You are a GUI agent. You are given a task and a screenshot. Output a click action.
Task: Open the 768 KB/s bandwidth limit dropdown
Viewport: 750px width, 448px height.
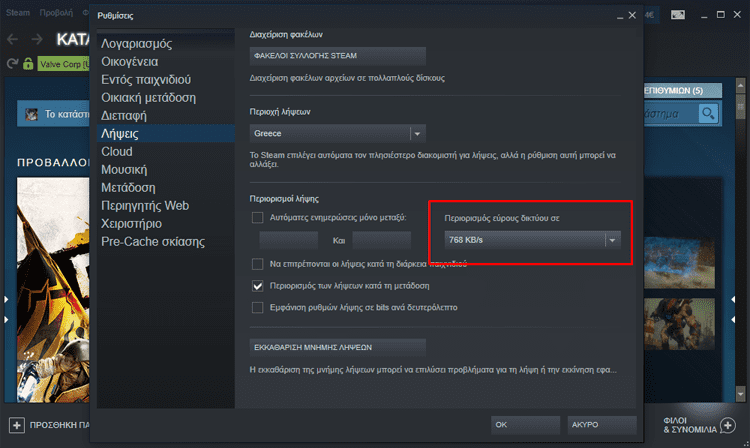(532, 240)
